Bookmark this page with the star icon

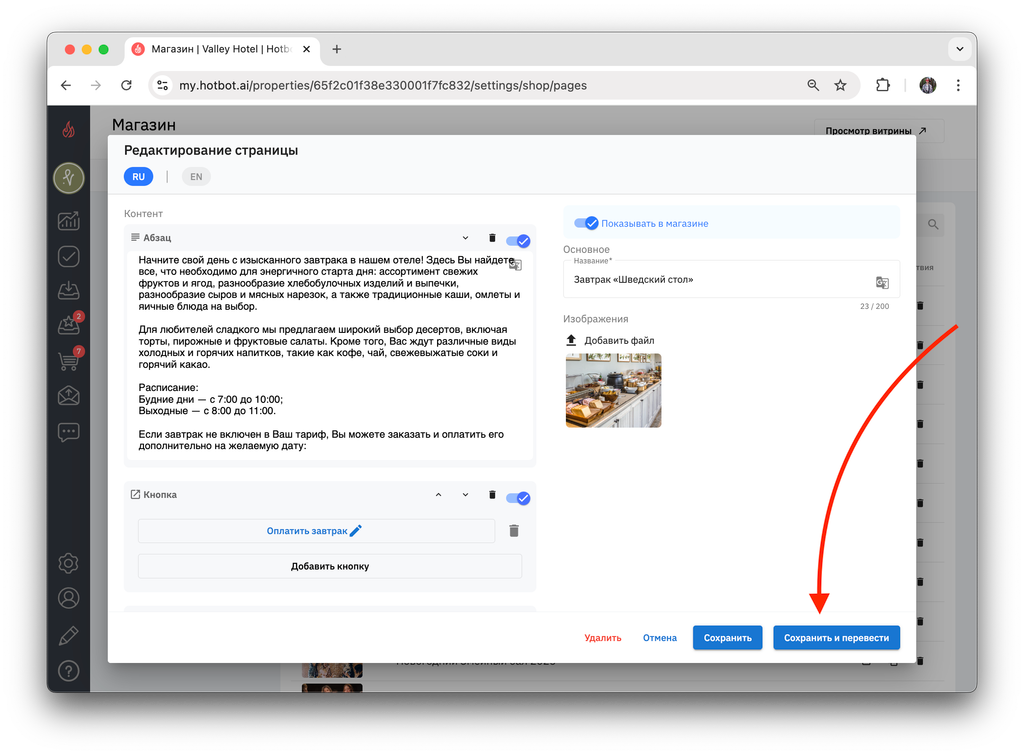point(840,86)
